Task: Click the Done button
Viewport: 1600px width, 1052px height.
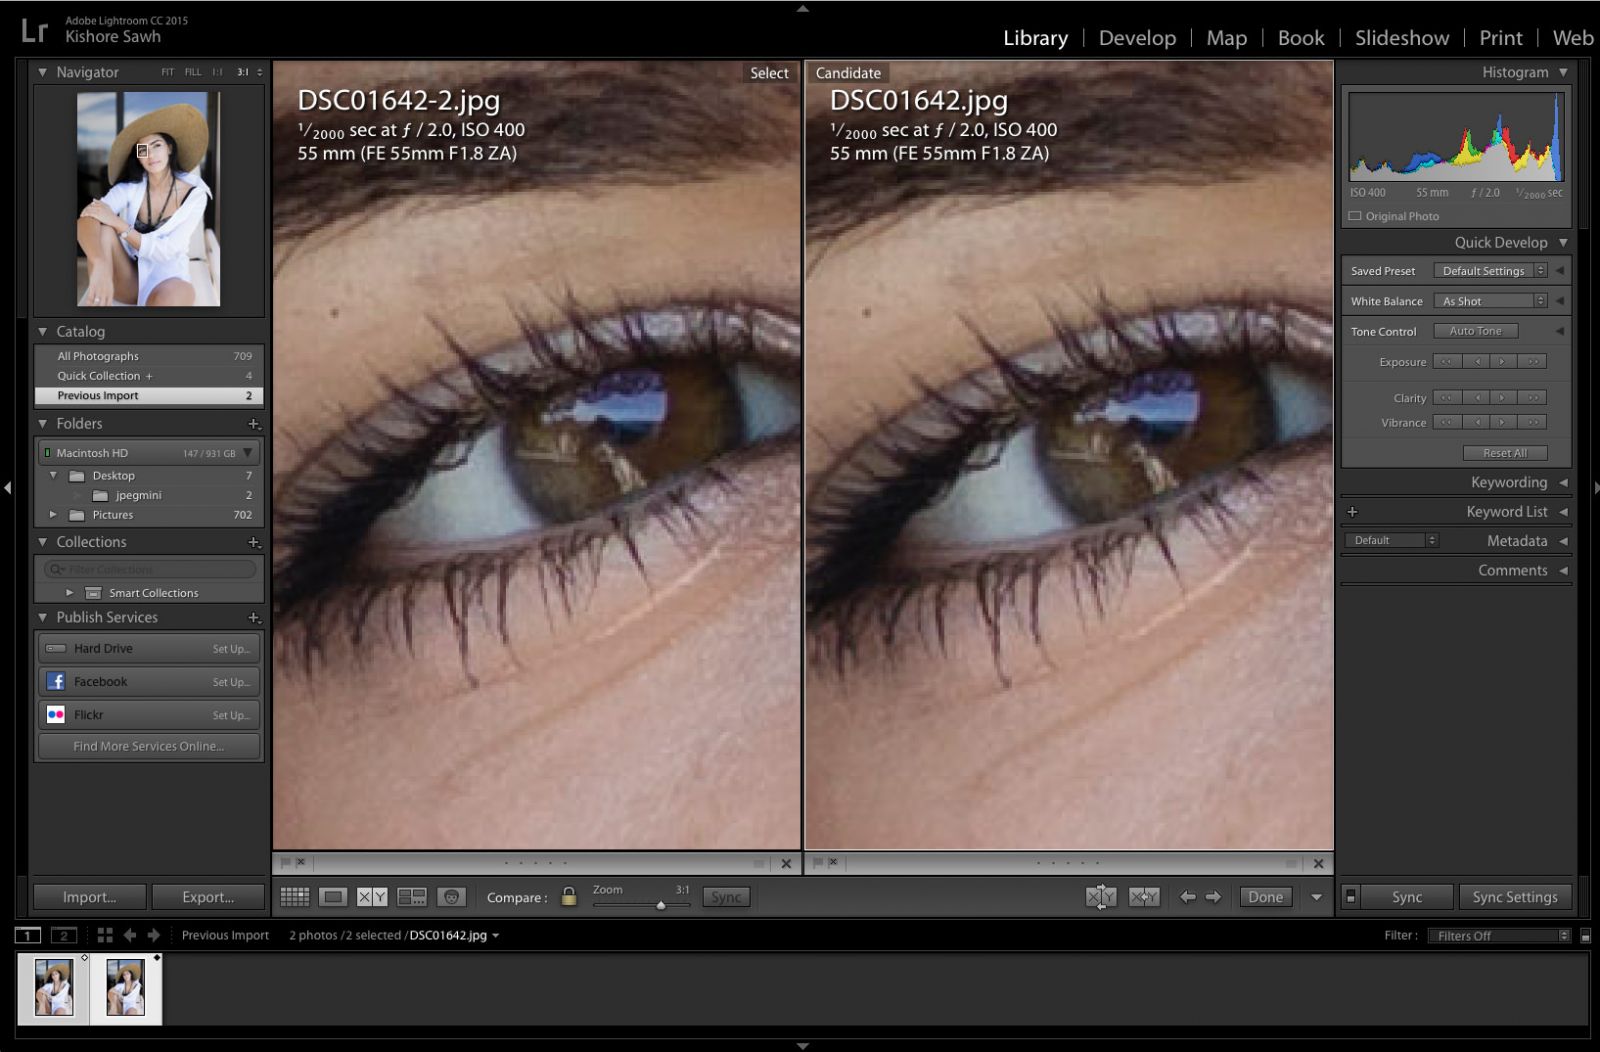Action: coord(1265,897)
